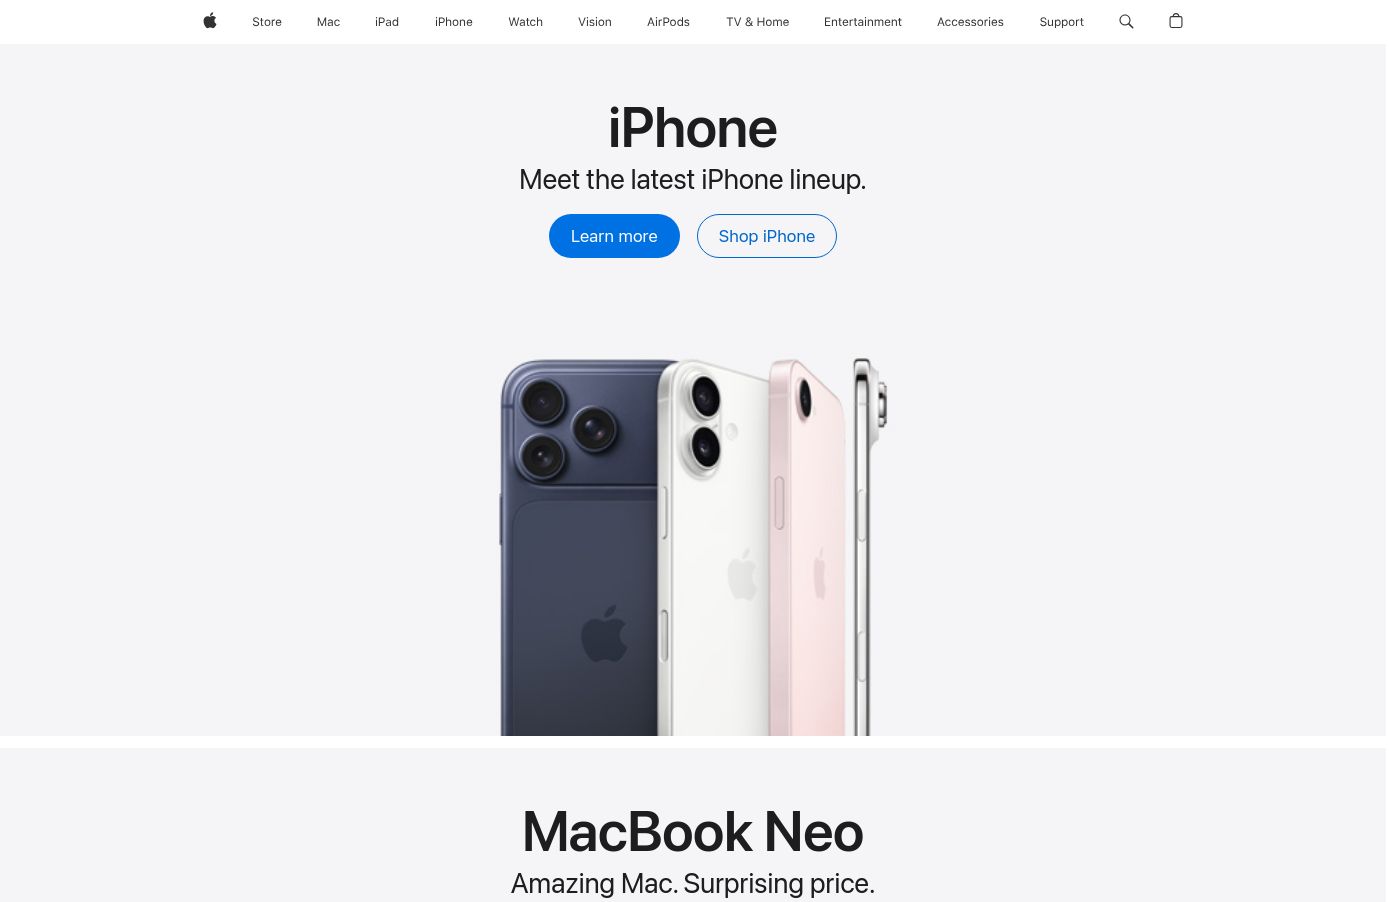Open the TV & Home menu
The width and height of the screenshot is (1389, 902).
[758, 22]
